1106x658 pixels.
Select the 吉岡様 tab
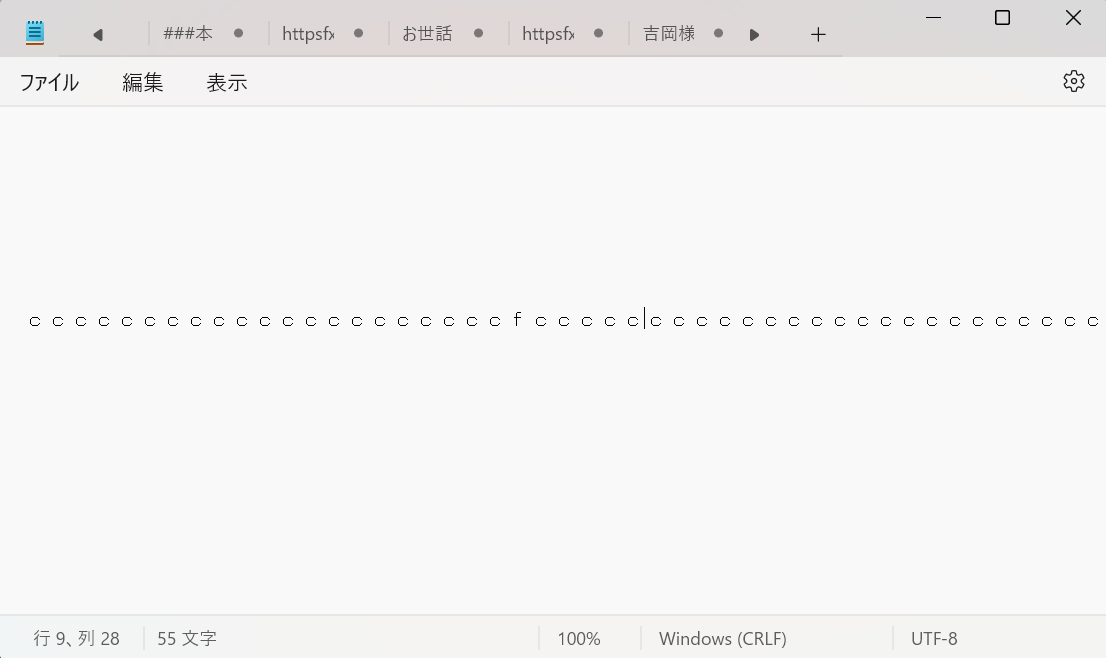[x=668, y=34]
